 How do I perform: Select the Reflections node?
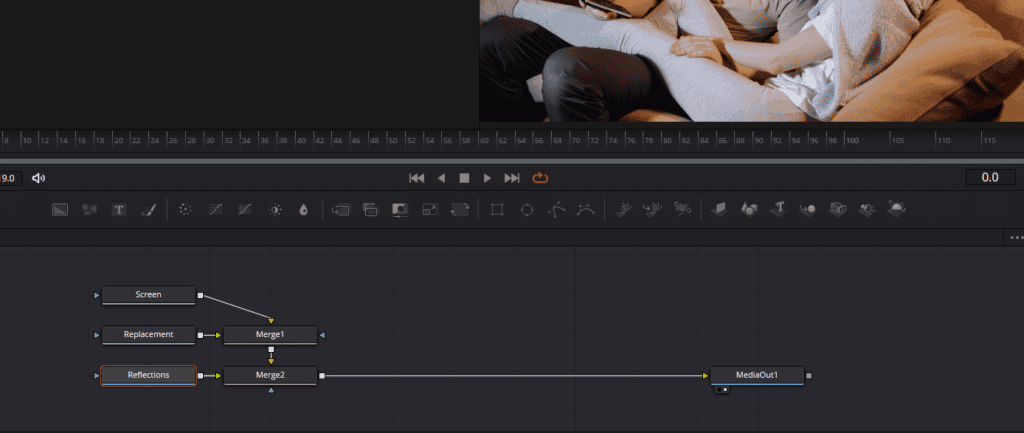[148, 376]
